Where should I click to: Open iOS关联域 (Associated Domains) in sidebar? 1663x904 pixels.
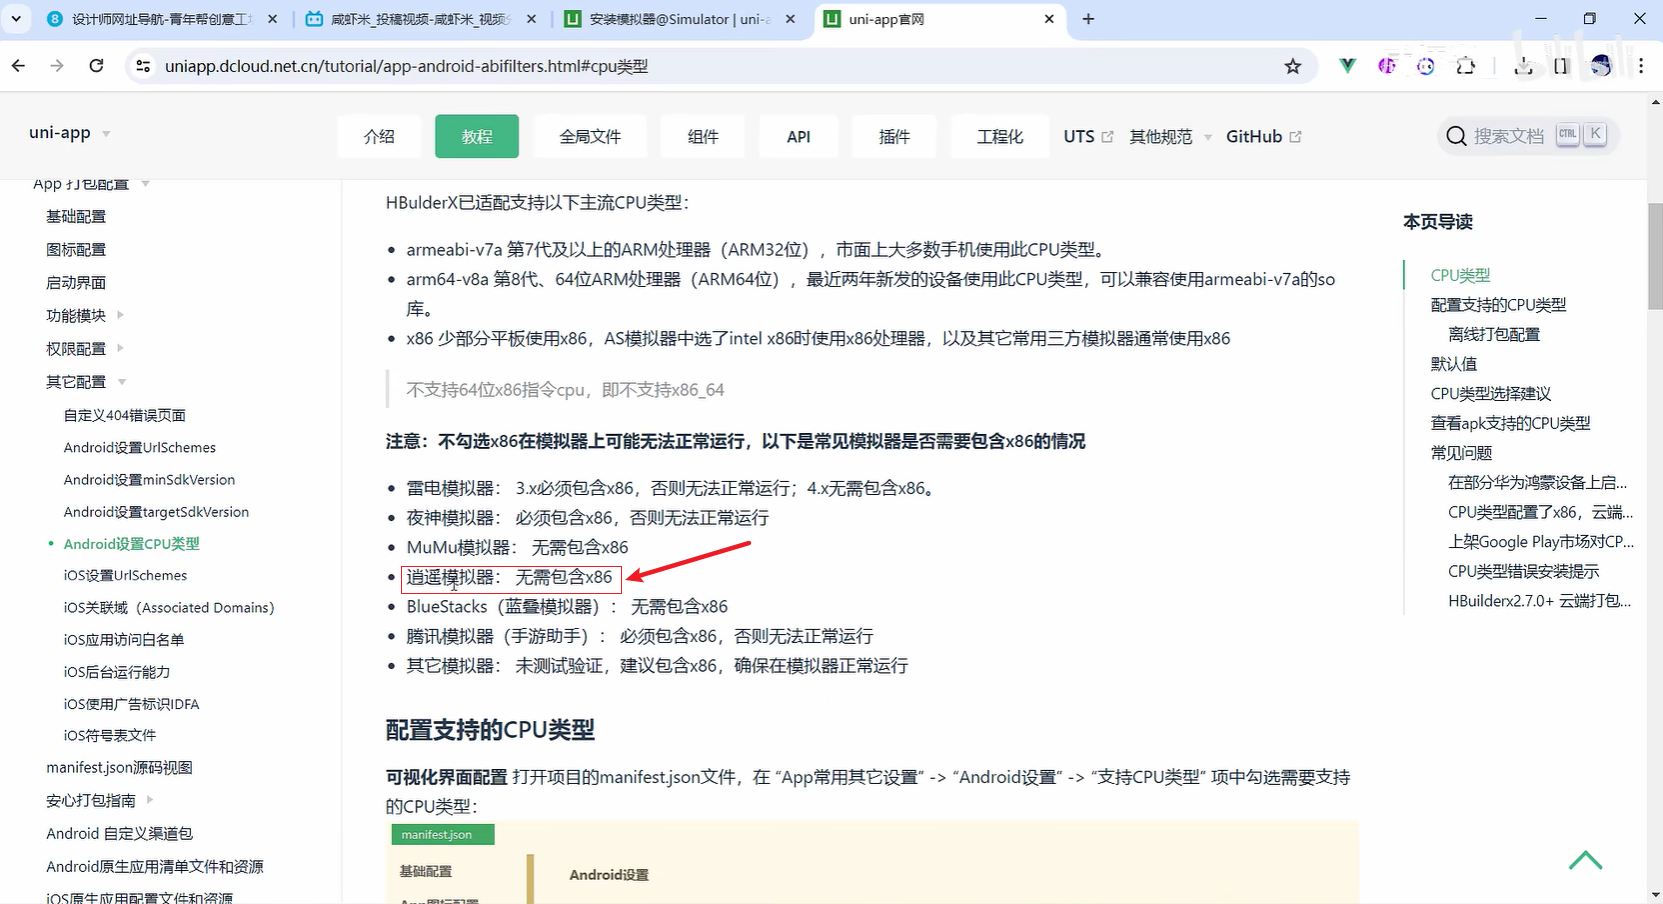169,607
